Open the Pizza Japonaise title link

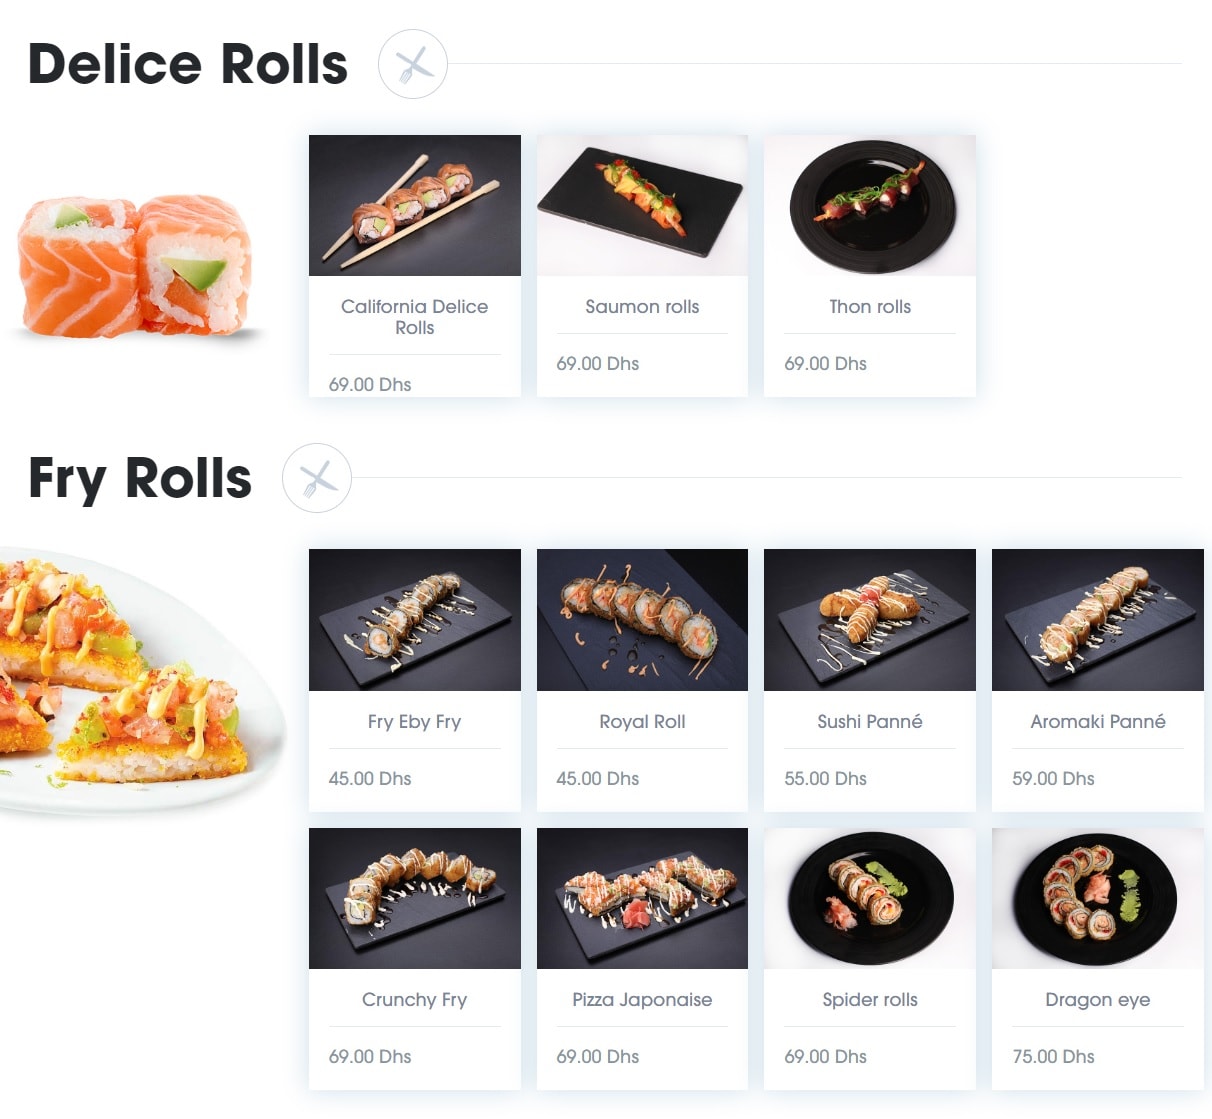(642, 999)
